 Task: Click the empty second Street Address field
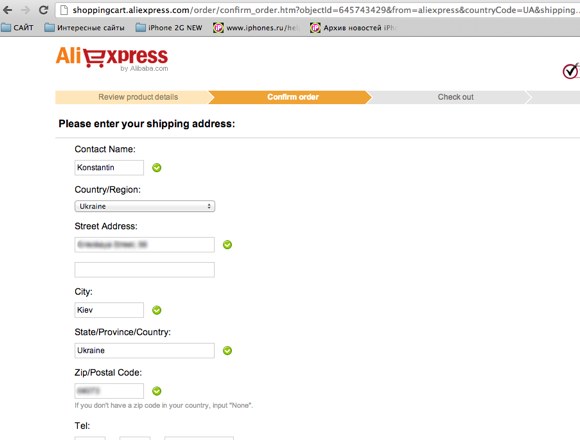click(145, 270)
